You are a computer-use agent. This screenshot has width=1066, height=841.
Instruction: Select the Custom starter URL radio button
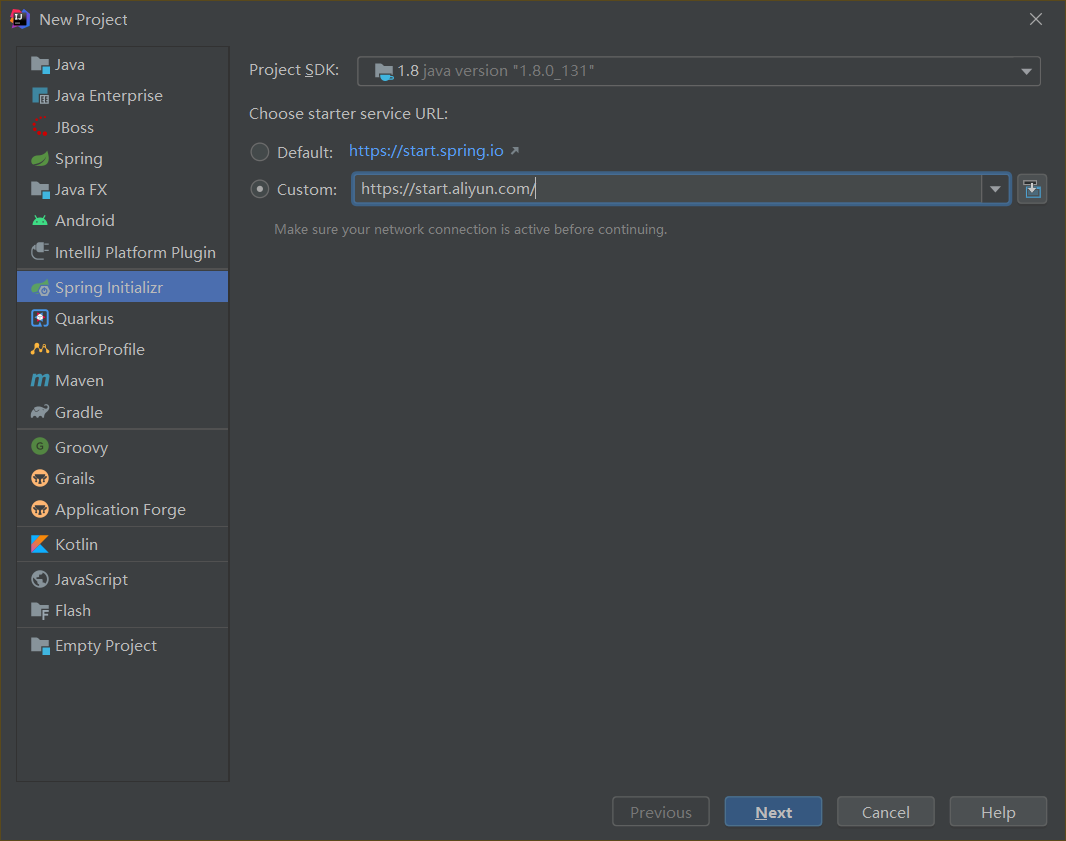click(260, 189)
